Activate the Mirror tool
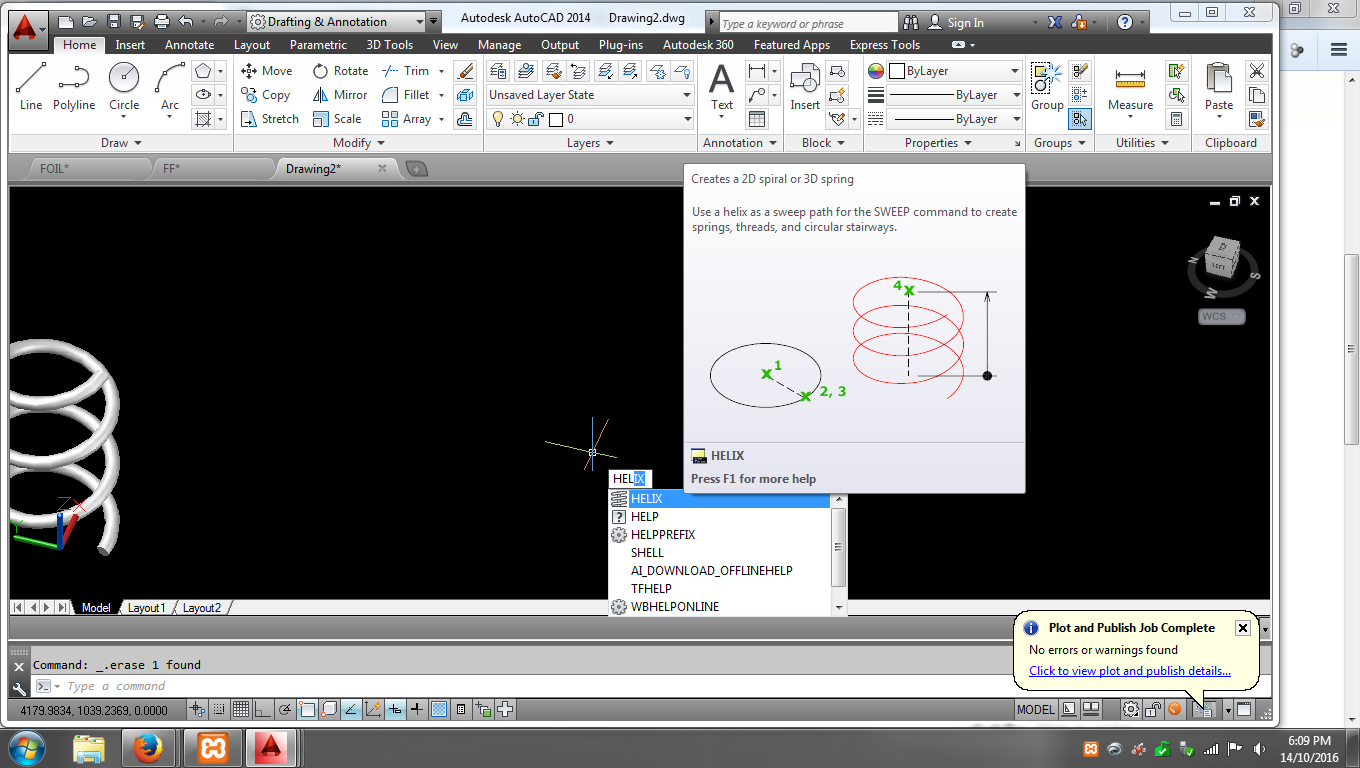Viewport: 1360px width, 768px height. pyautogui.click(x=340, y=94)
